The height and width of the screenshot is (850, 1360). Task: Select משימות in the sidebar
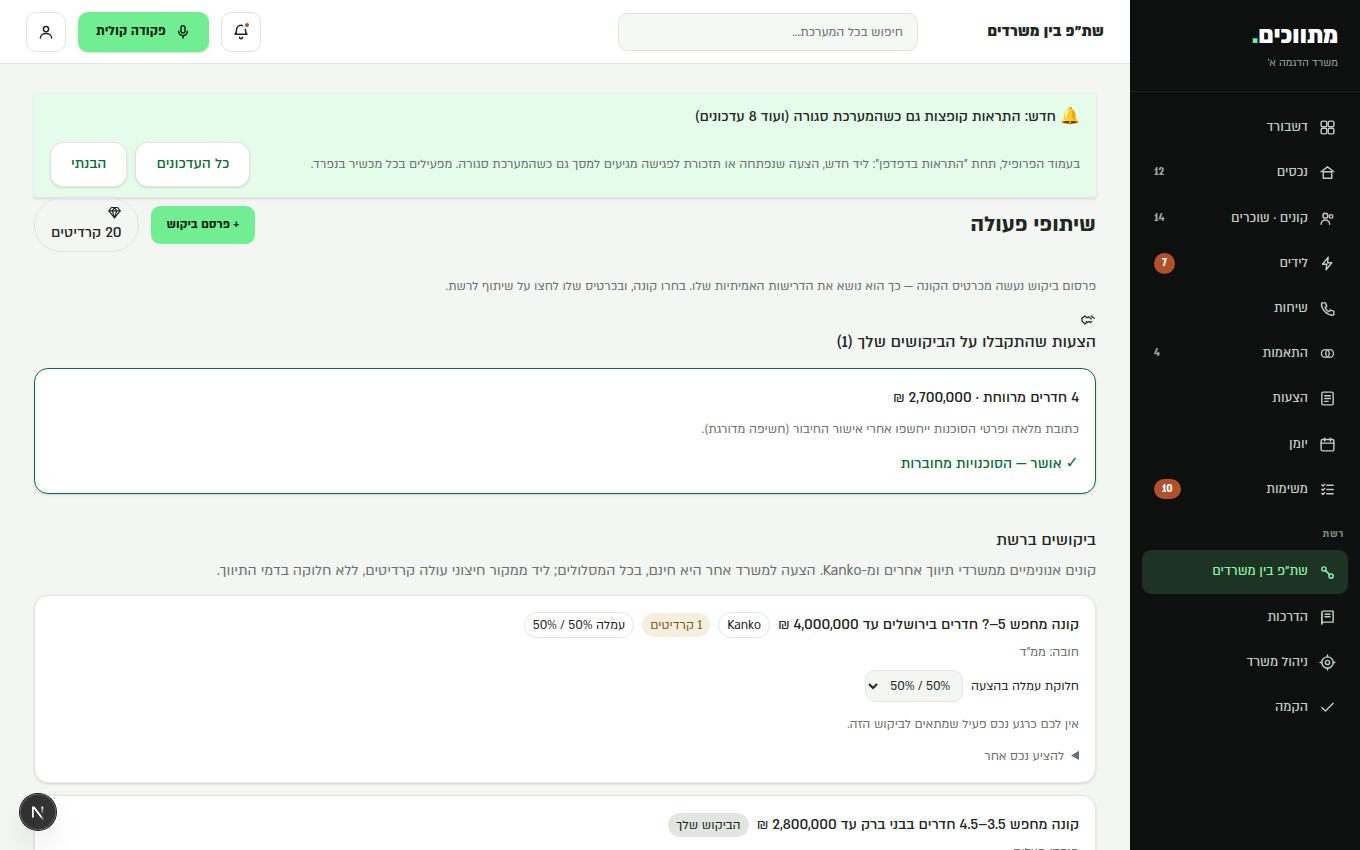pos(1245,489)
